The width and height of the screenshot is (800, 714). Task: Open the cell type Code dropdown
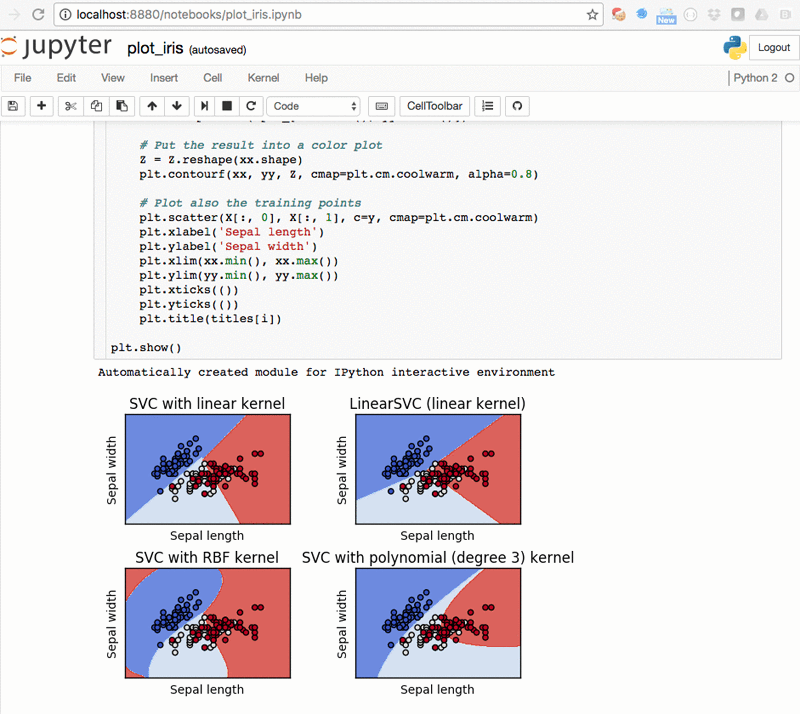coord(313,106)
